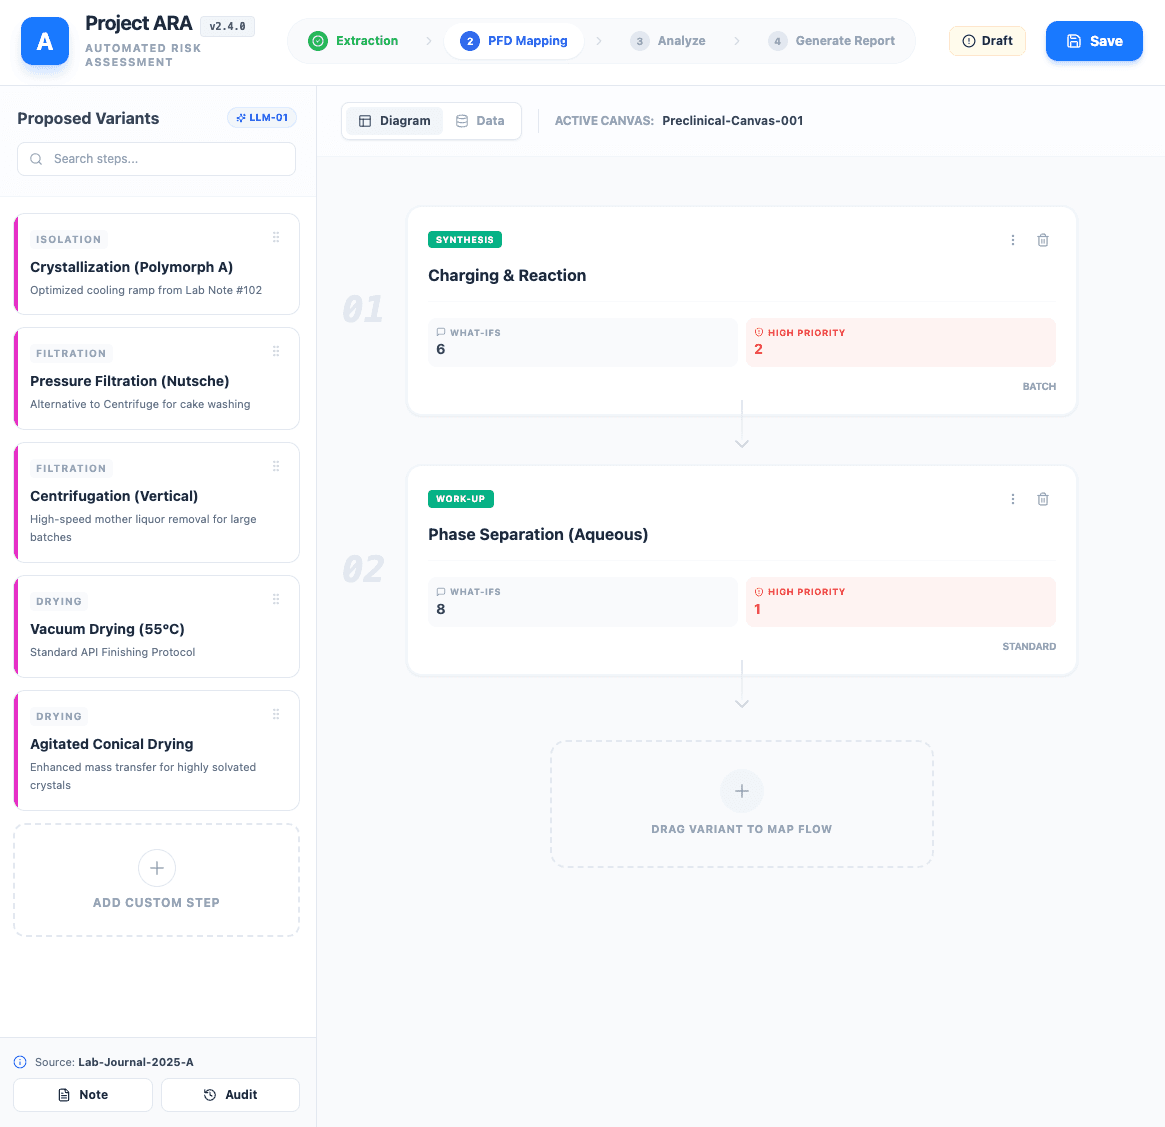Click the search magnifier in Proposed Variants panel
The height and width of the screenshot is (1127, 1165).
click(x=35, y=158)
